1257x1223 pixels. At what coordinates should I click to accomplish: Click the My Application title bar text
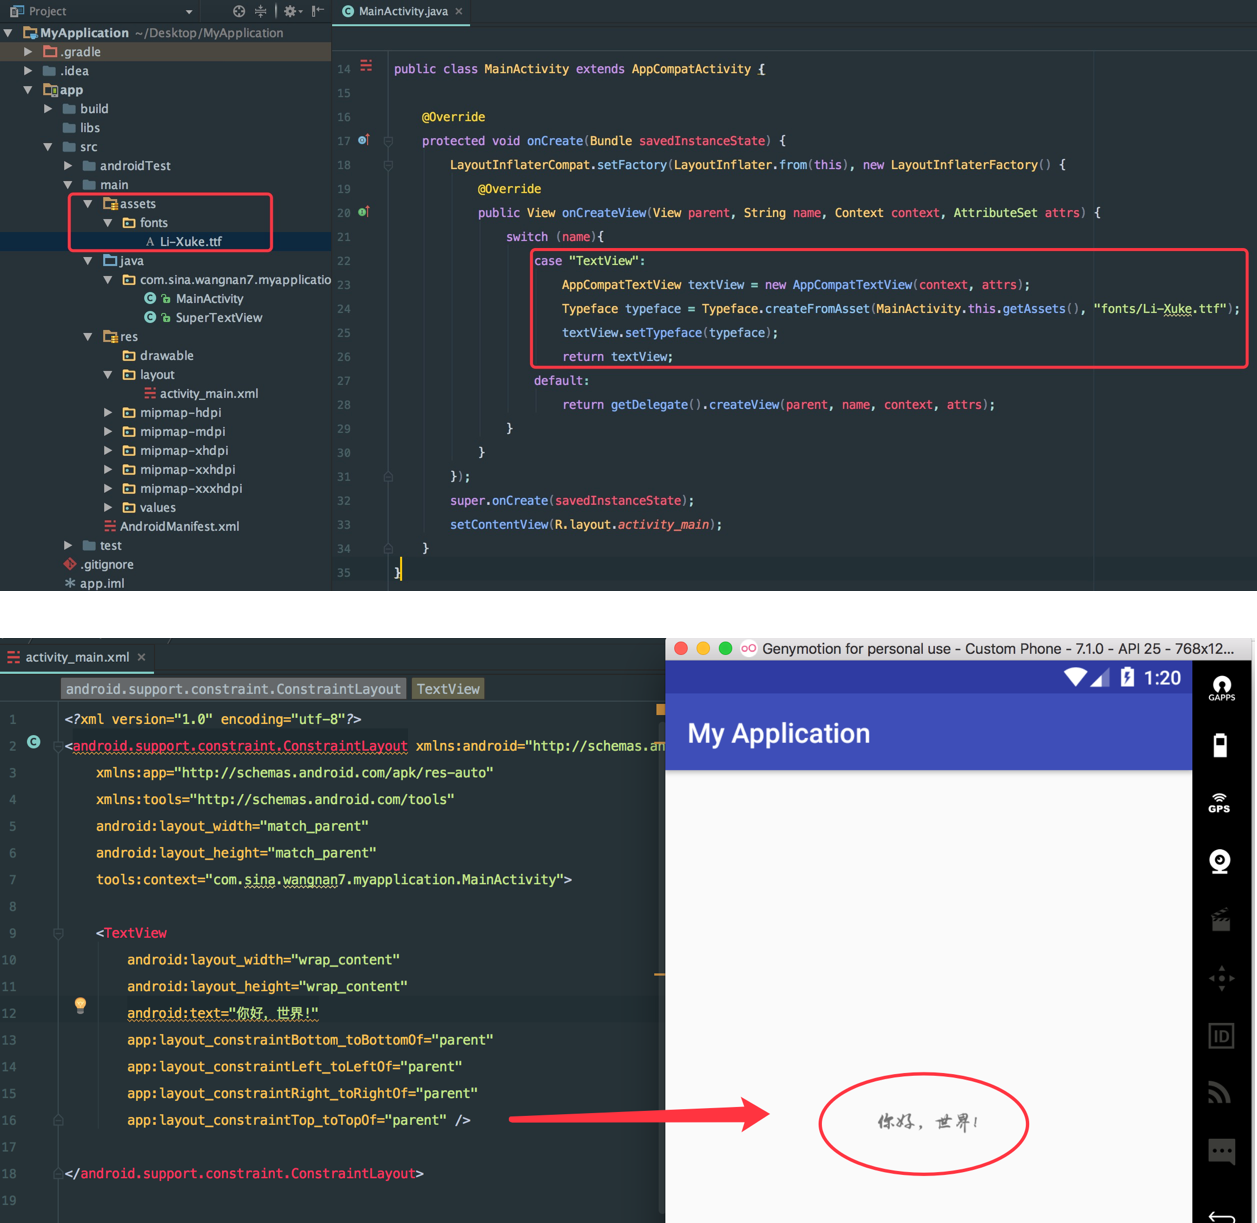[778, 733]
